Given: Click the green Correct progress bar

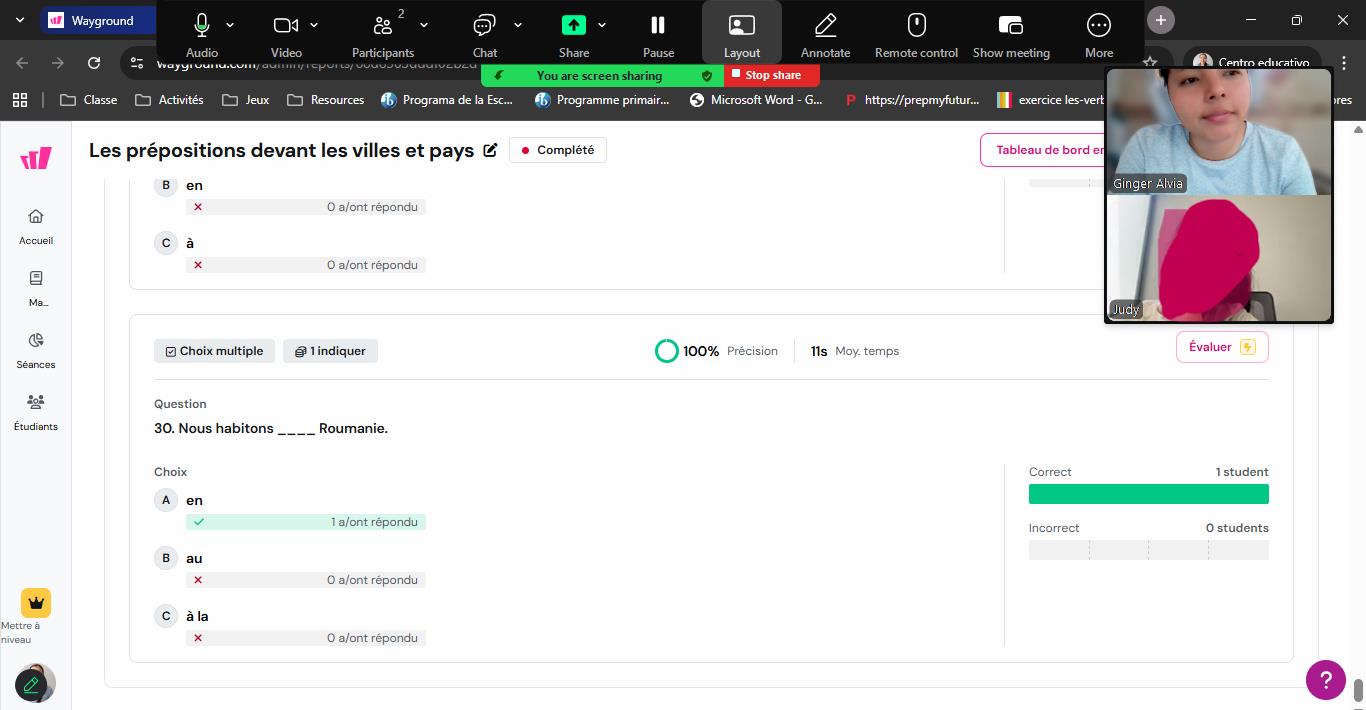Looking at the screenshot, I should click(1148, 494).
